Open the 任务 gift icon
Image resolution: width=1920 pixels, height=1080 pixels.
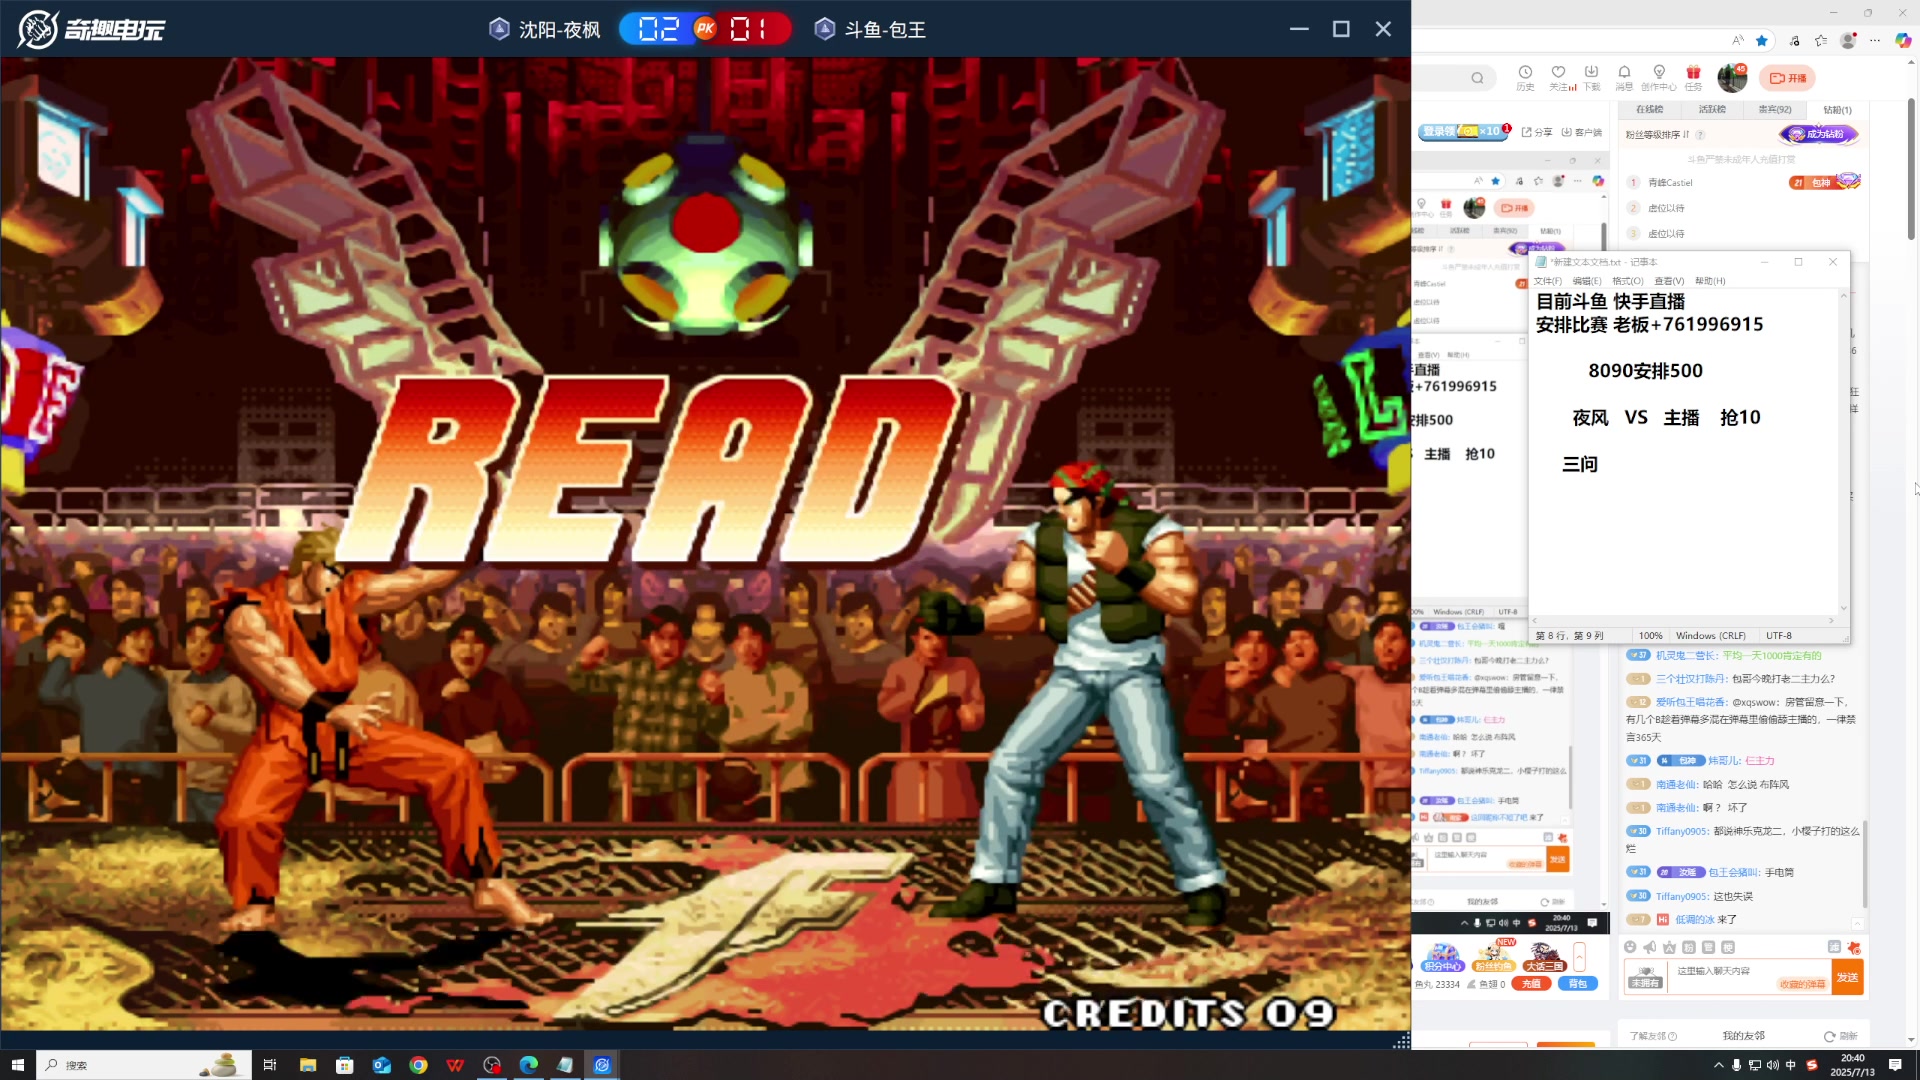coord(1693,77)
